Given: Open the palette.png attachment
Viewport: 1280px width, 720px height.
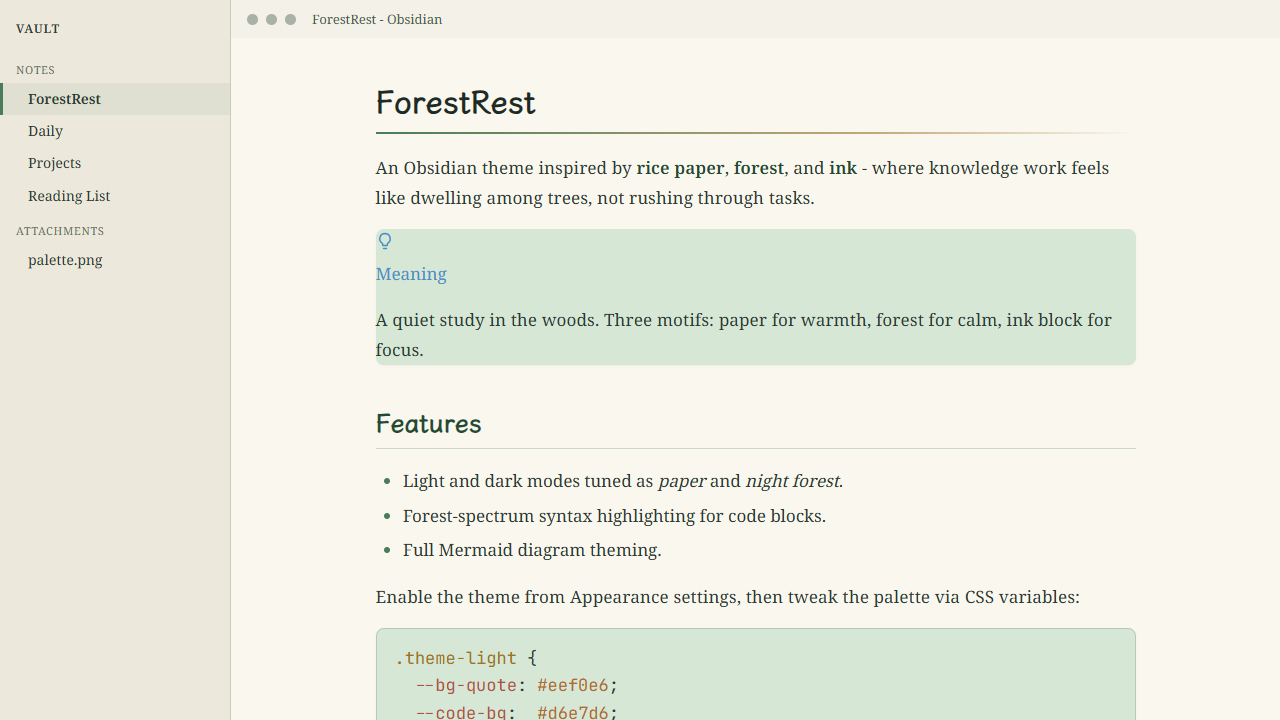Looking at the screenshot, I should coord(115,260).
